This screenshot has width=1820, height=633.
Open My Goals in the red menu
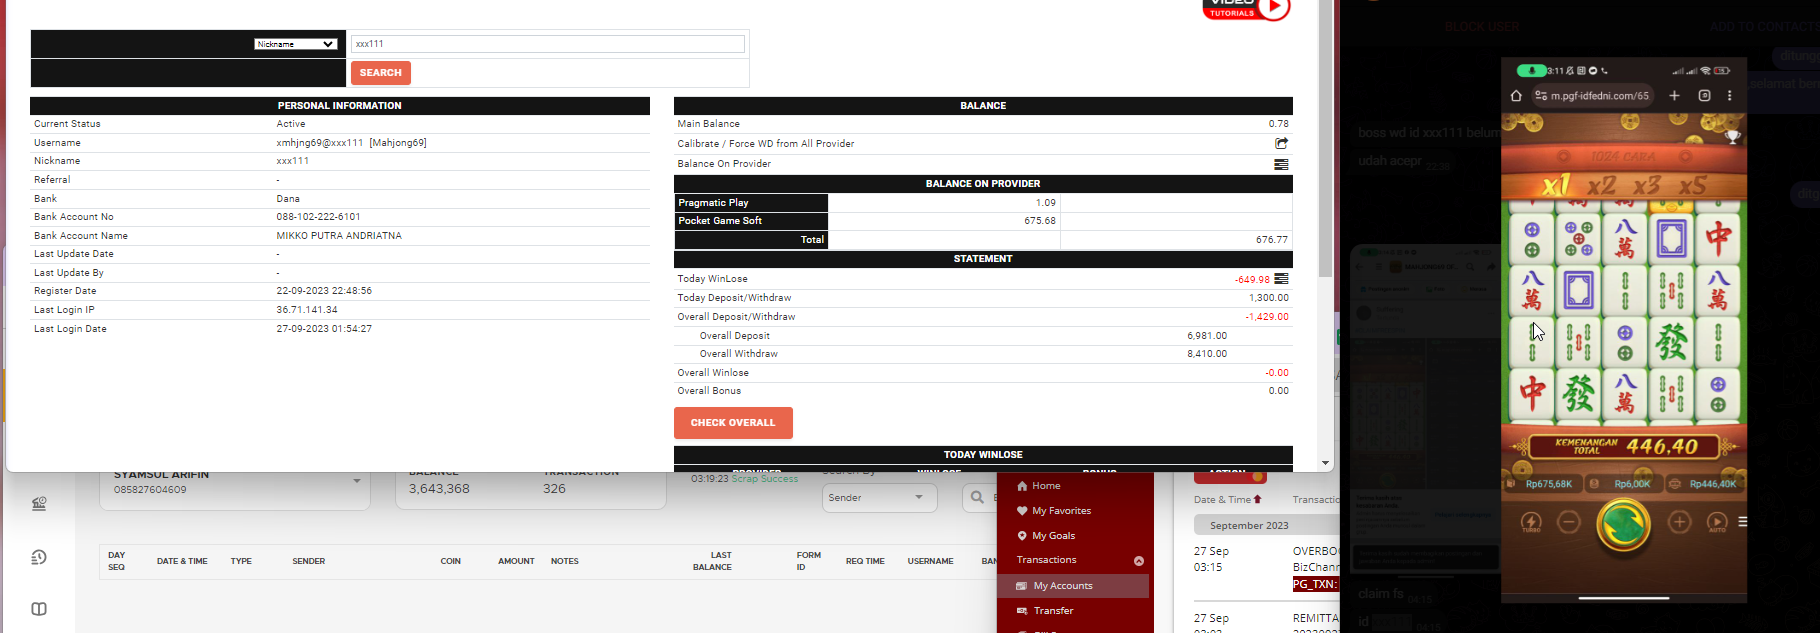pyautogui.click(x=1053, y=536)
